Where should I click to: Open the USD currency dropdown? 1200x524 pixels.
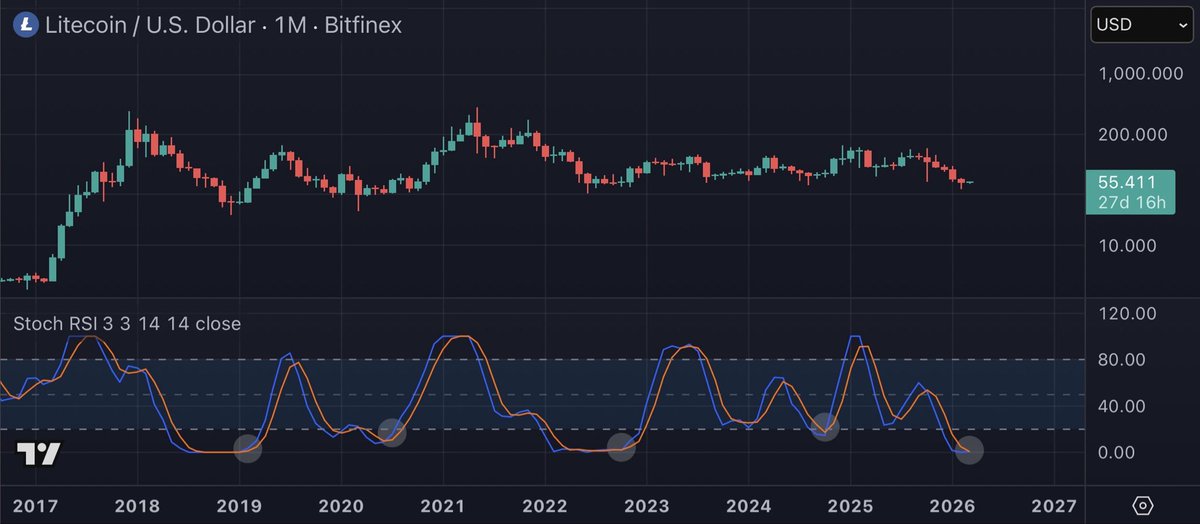[x=1140, y=25]
